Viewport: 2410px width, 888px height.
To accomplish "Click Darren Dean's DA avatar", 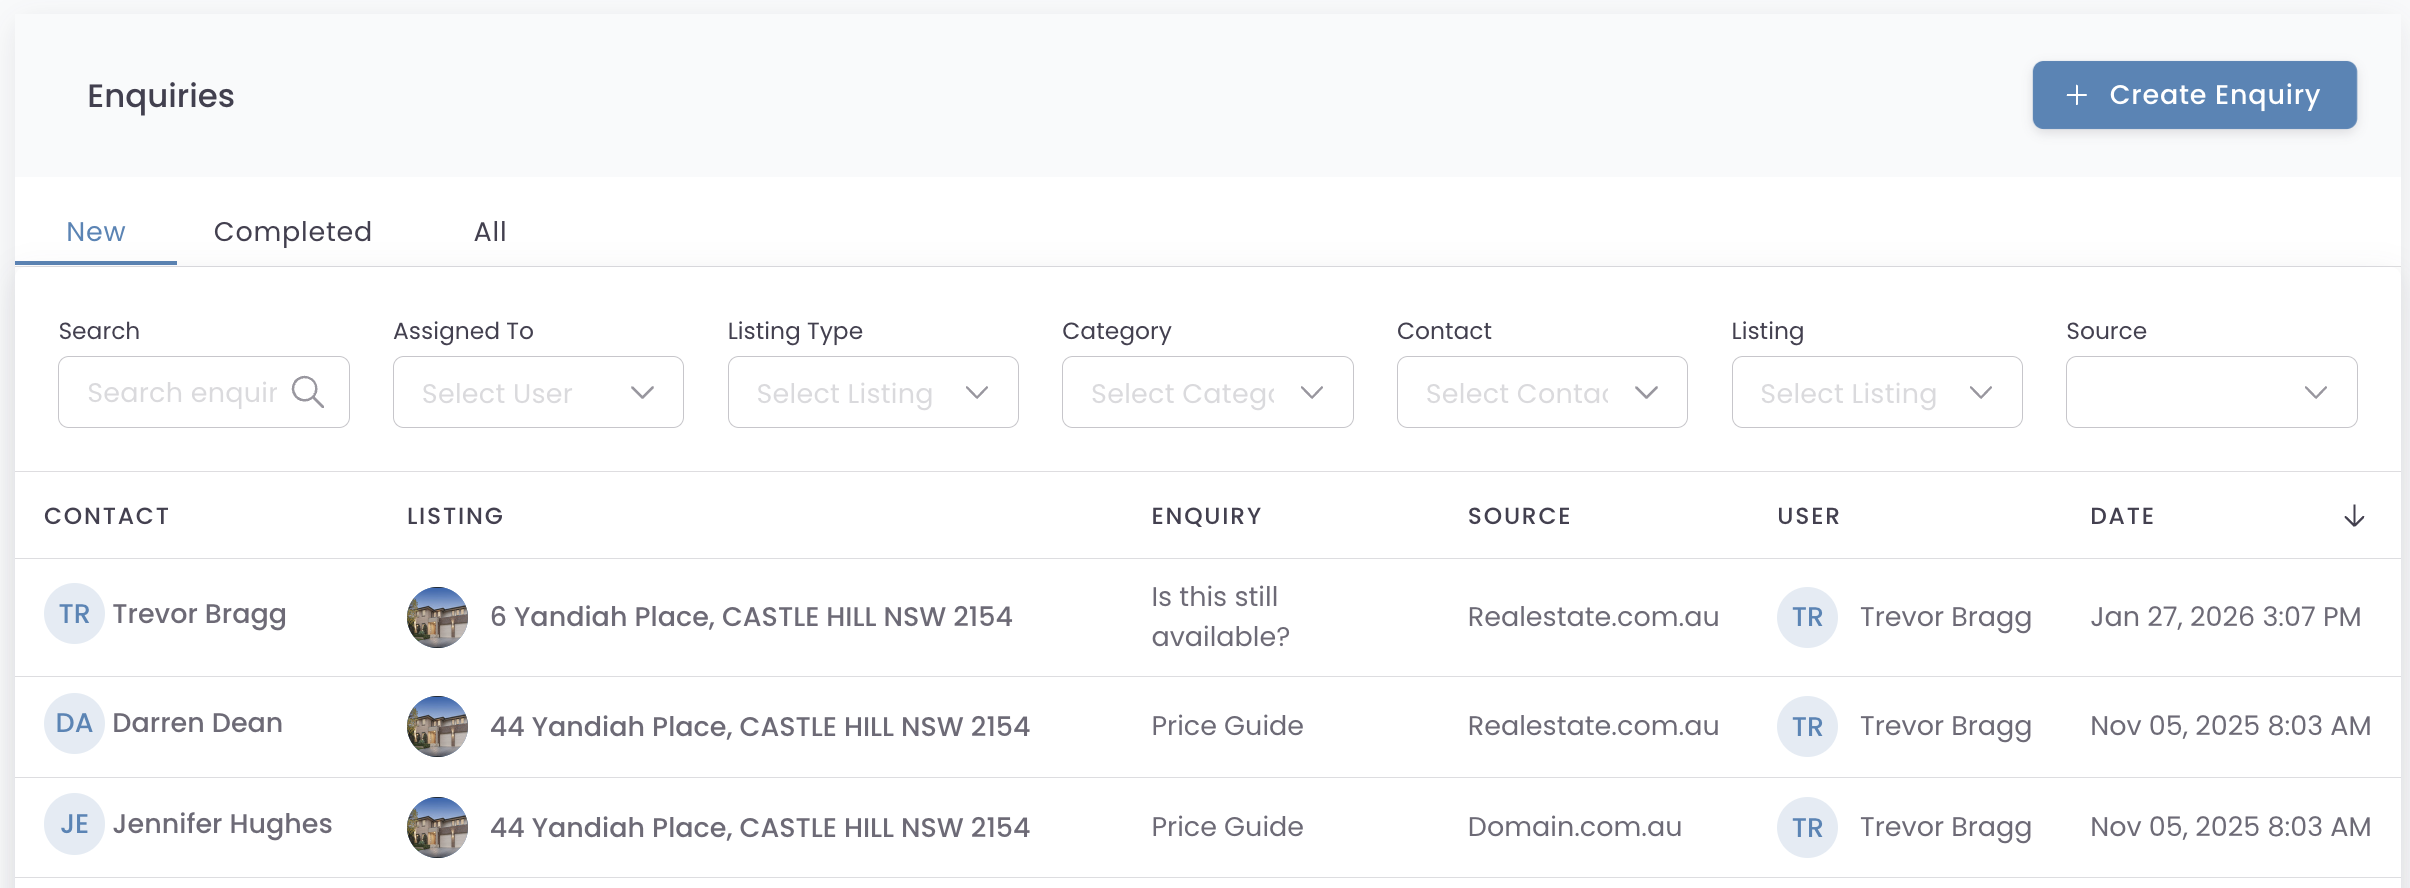I will click(x=74, y=723).
